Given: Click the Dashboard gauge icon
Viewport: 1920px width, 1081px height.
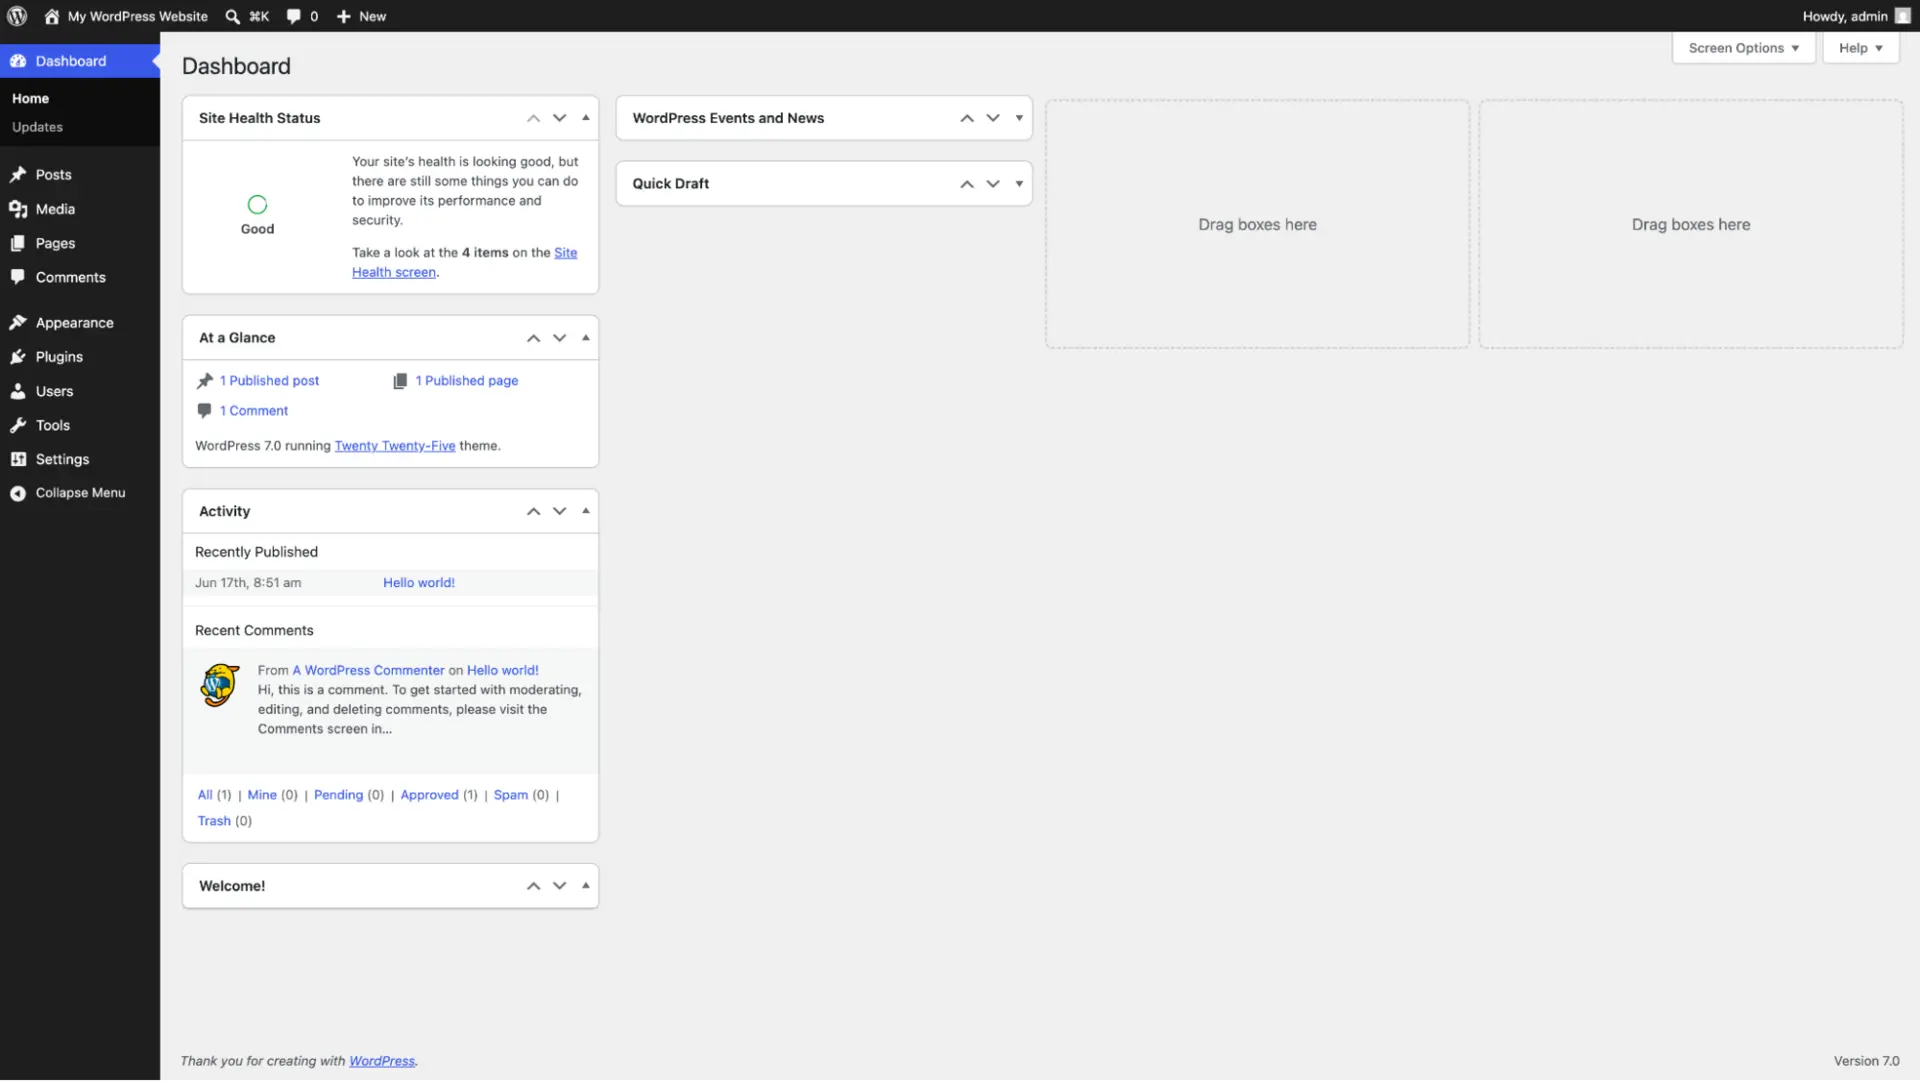Looking at the screenshot, I should pos(18,61).
